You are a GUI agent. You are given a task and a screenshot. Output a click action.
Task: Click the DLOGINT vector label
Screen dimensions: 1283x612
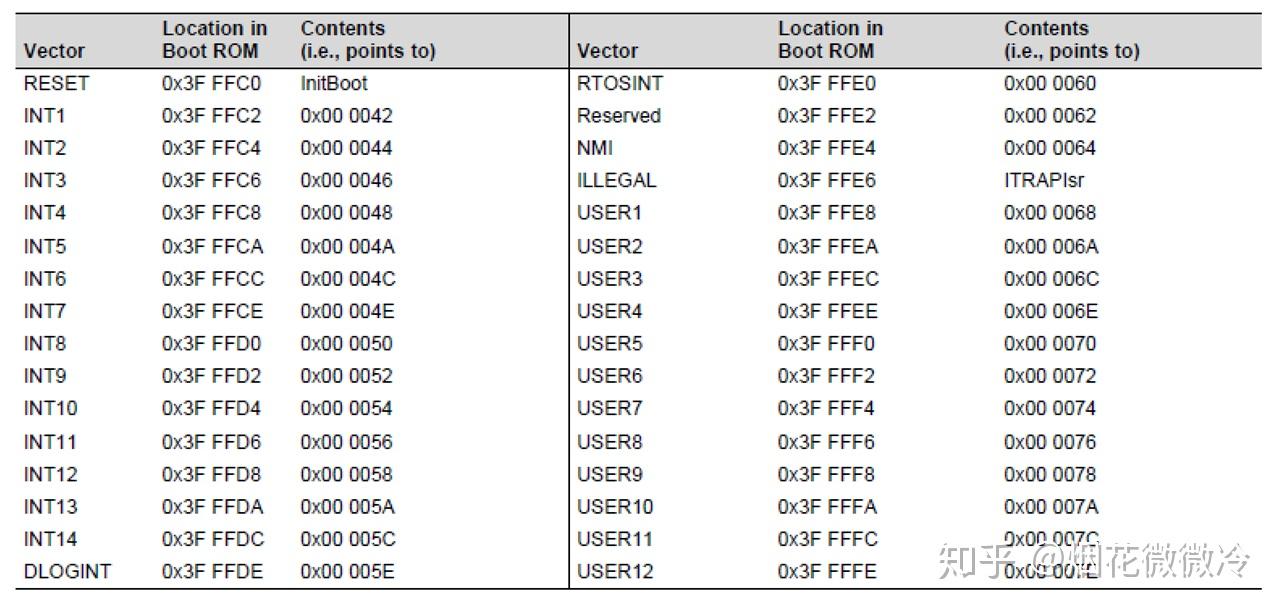click(x=67, y=571)
